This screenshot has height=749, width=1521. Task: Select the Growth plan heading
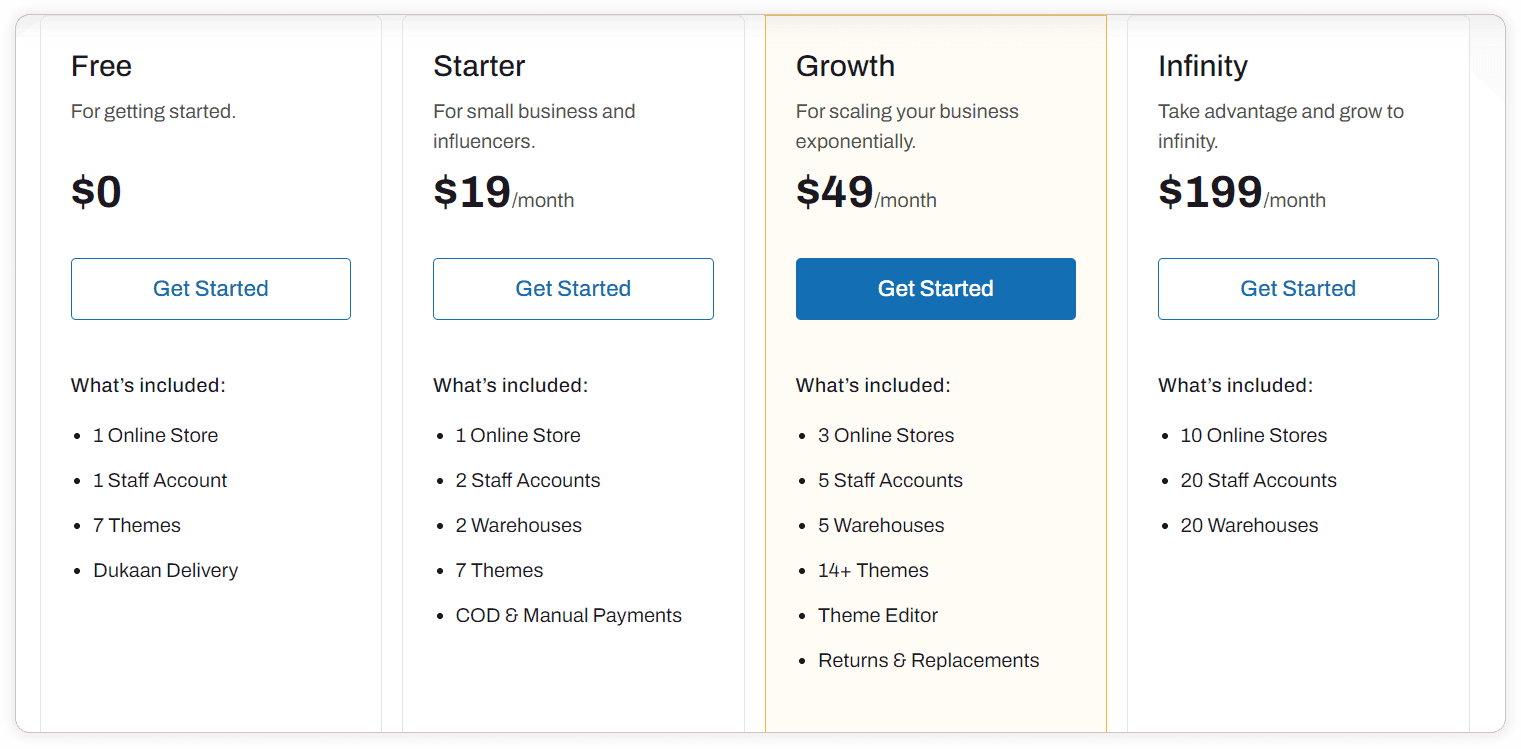[x=845, y=66]
